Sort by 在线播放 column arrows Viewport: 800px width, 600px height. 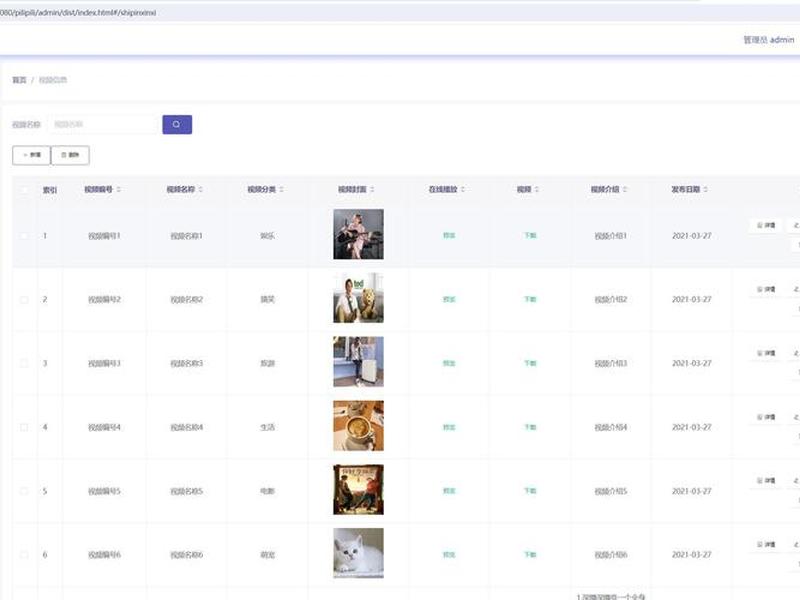[x=463, y=189]
